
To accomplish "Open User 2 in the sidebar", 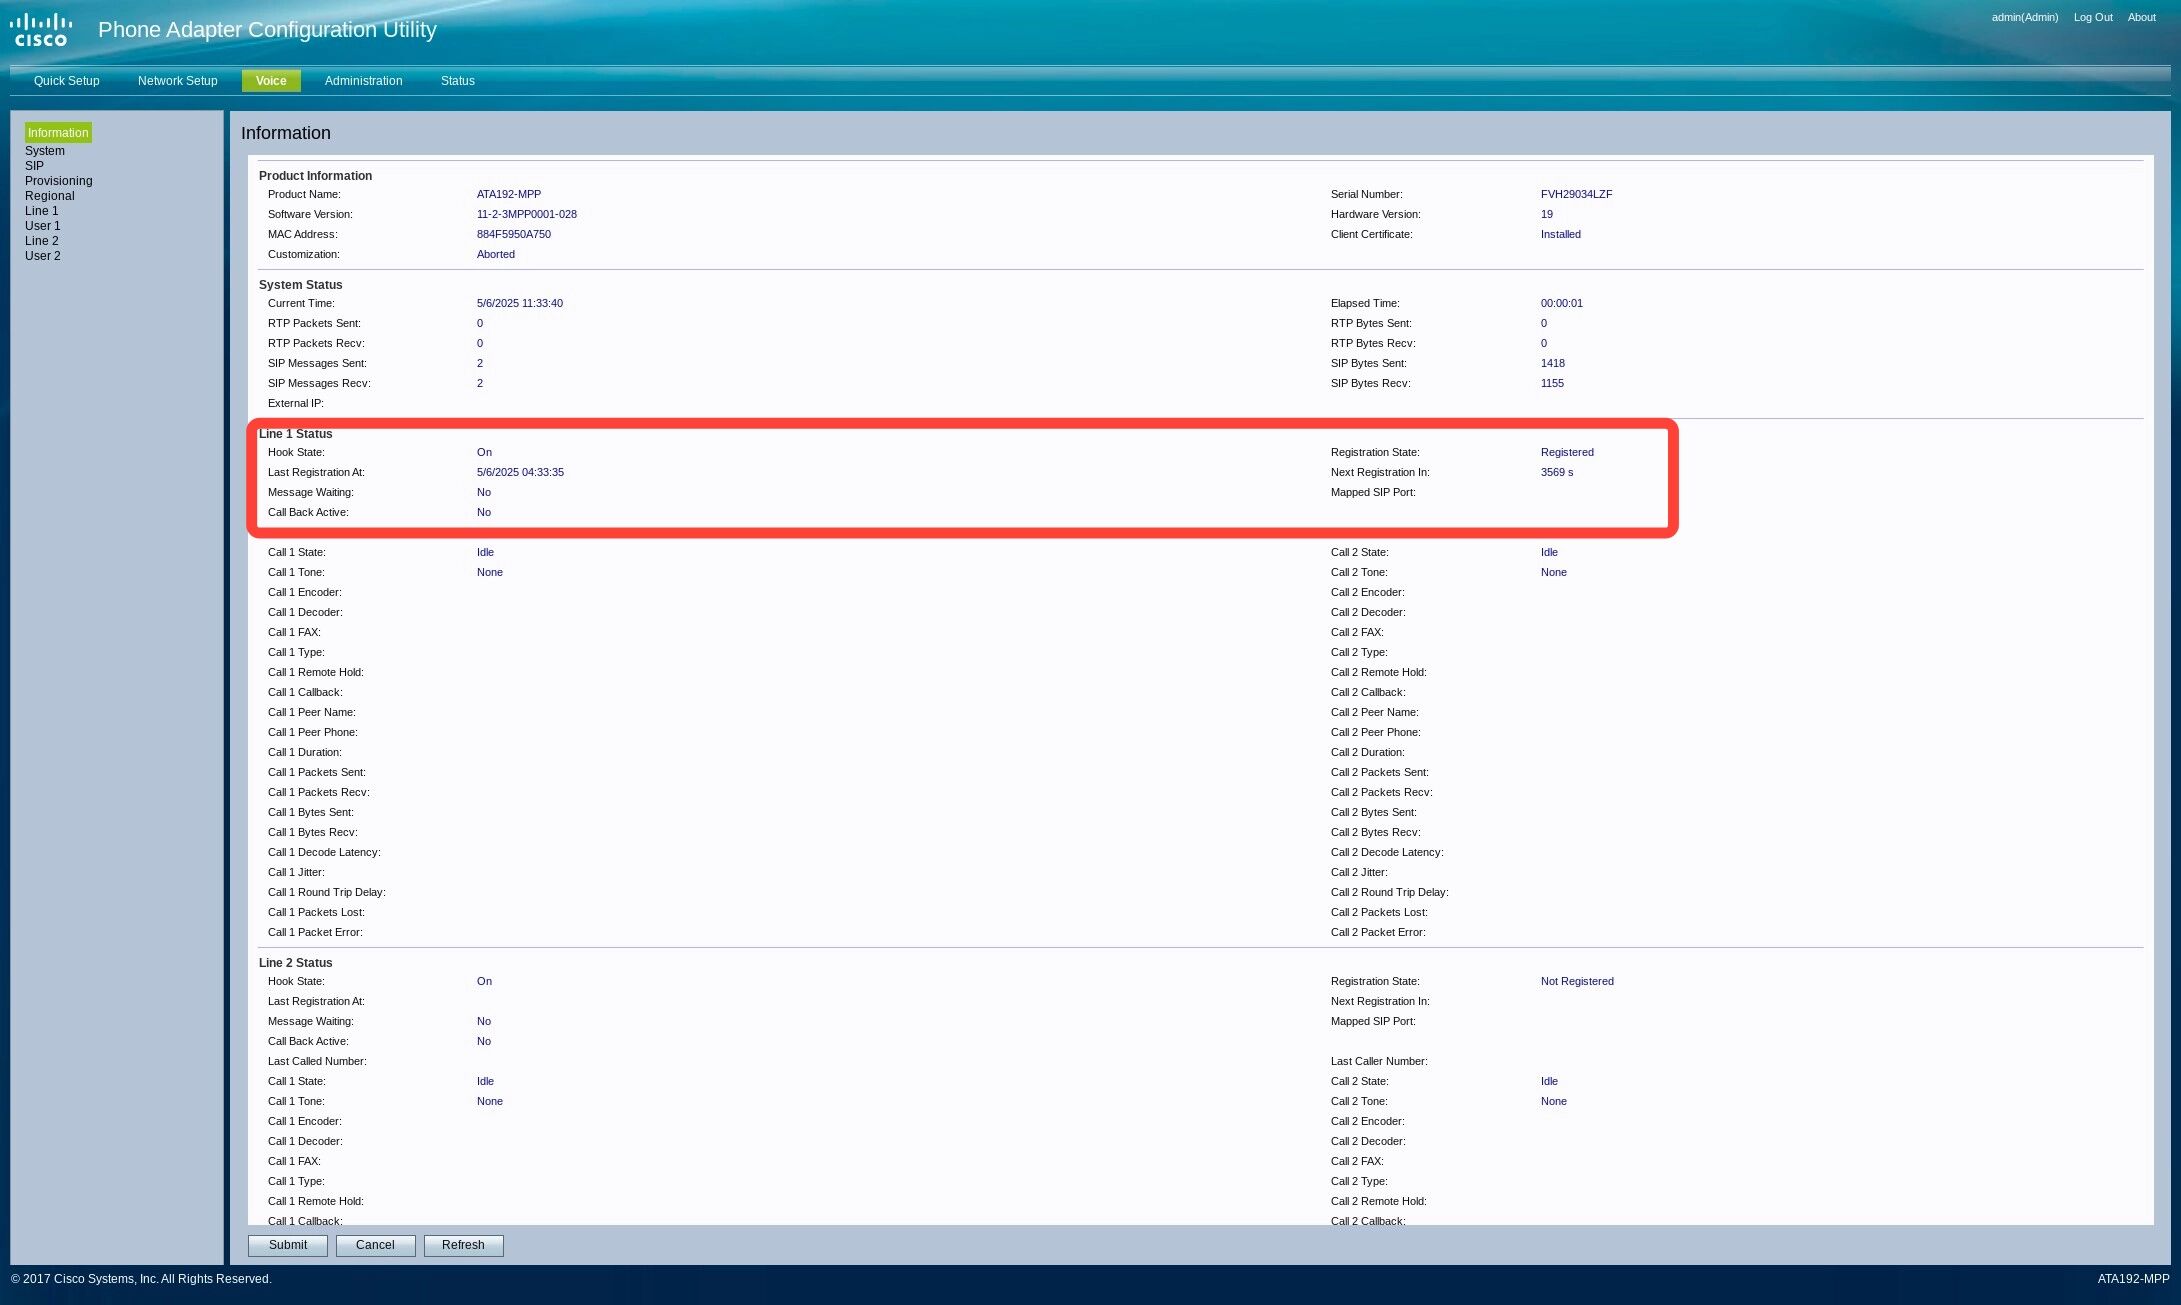I will pyautogui.click(x=43, y=256).
